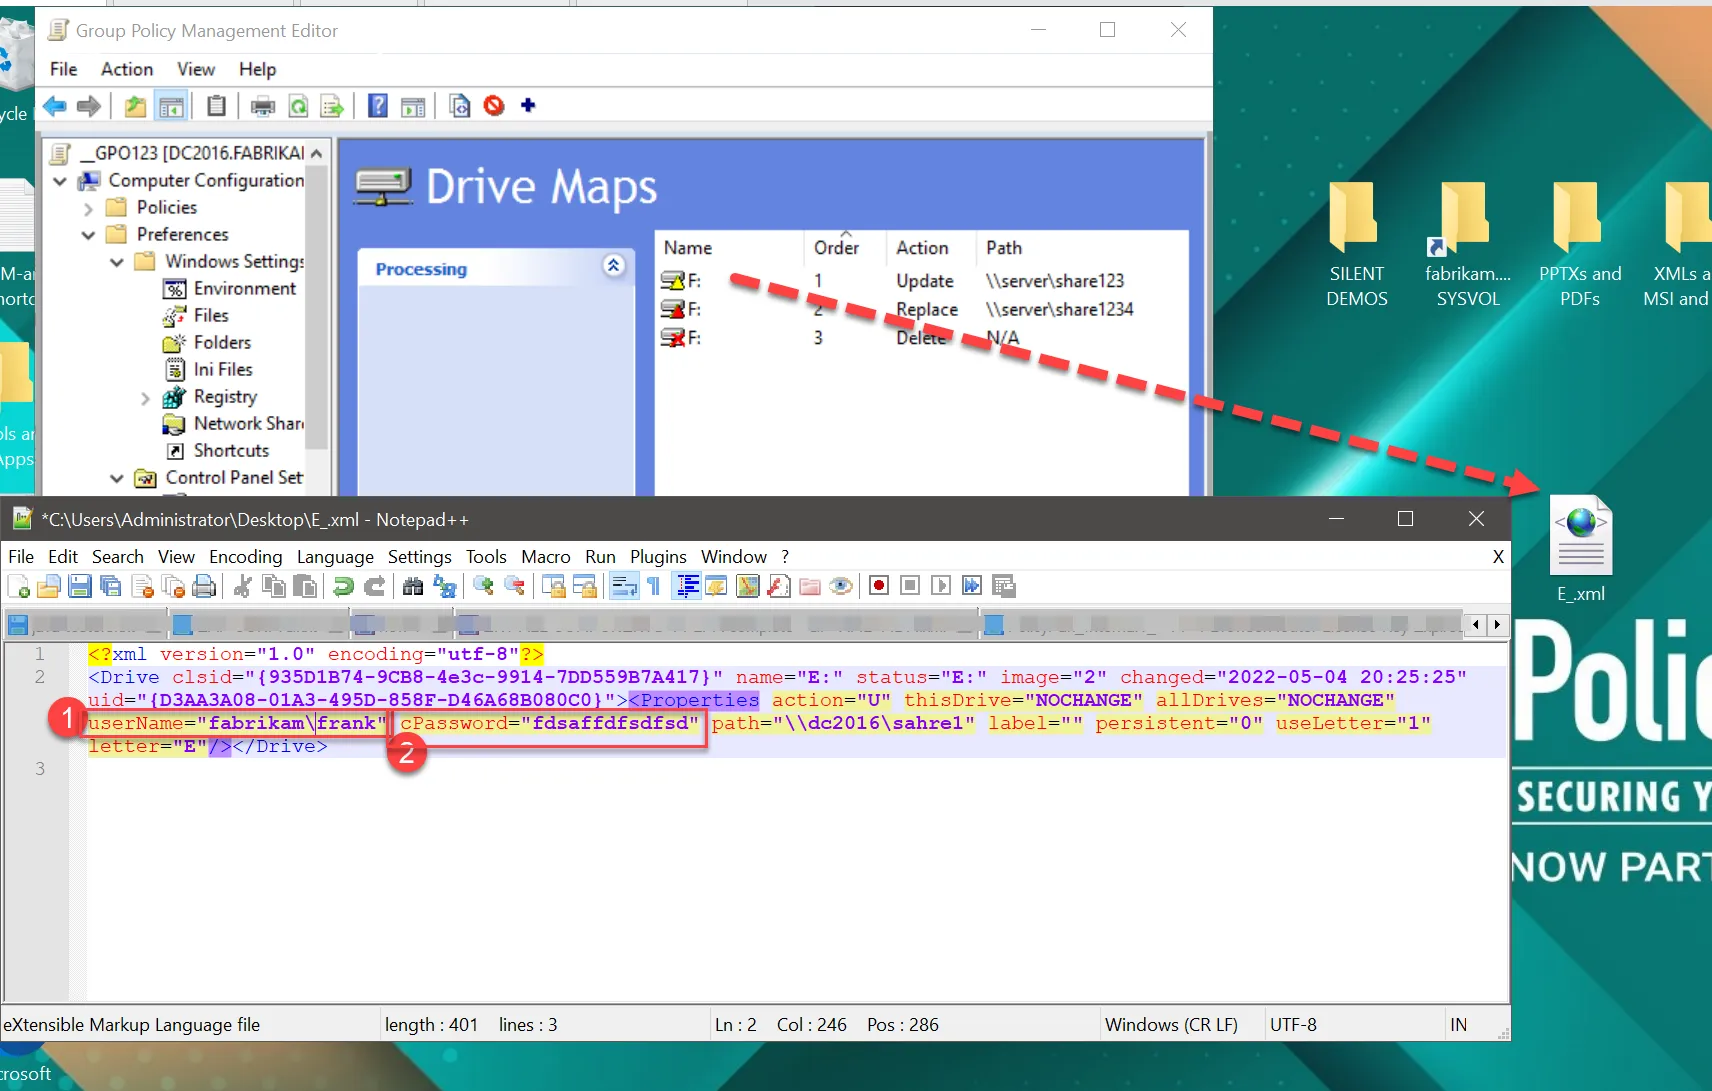
Task: Click the Refresh icon in Group Policy toolbar
Action: click(x=298, y=106)
